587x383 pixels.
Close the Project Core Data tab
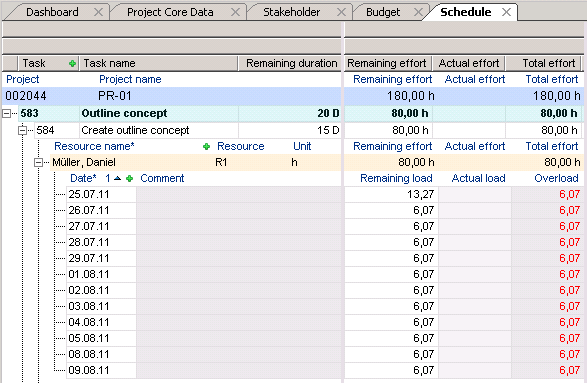click(235, 12)
